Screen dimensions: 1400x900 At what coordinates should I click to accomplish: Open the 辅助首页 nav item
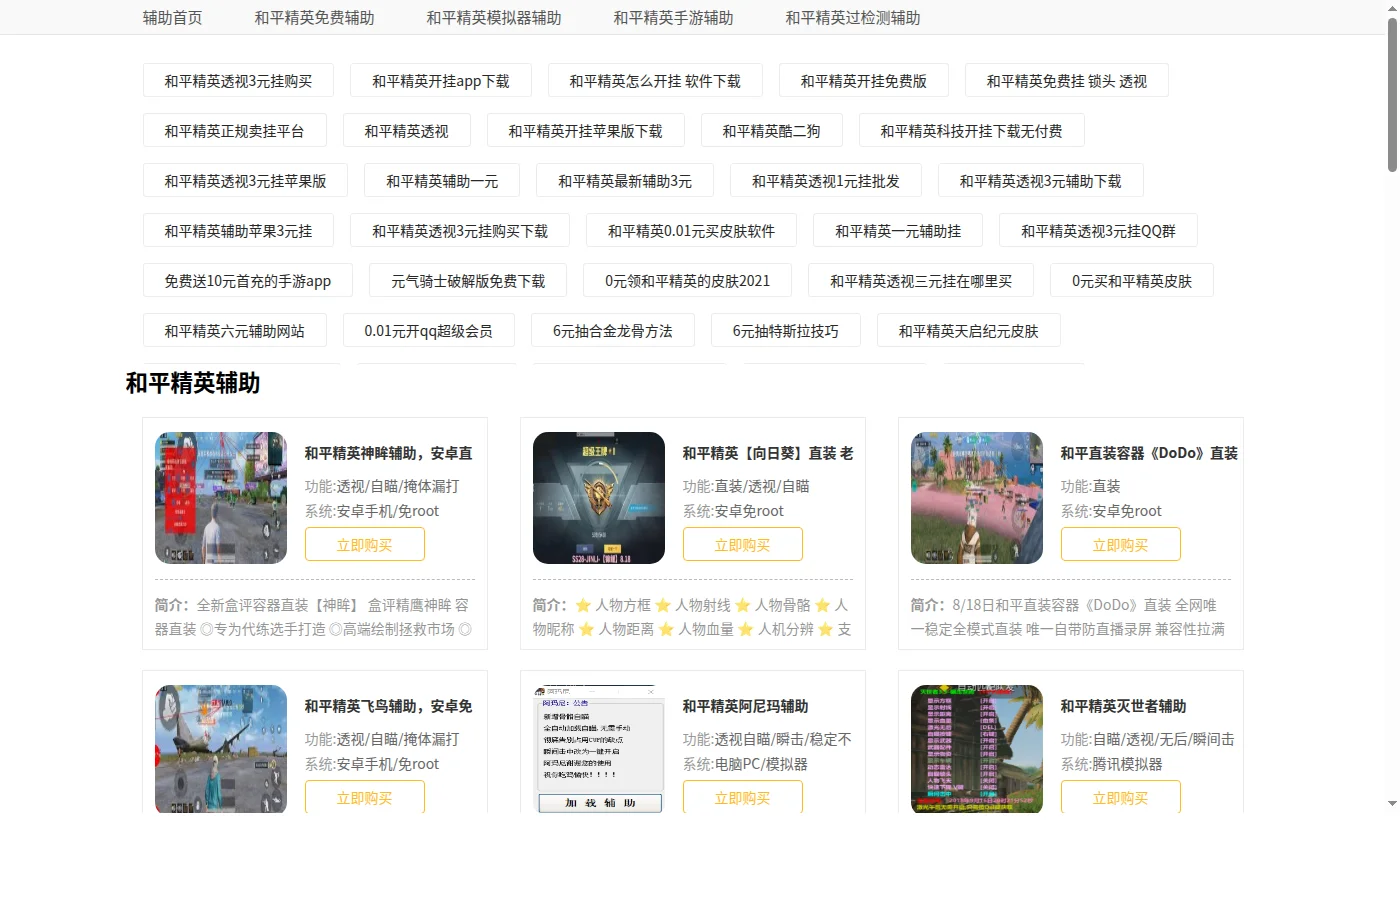(x=172, y=18)
